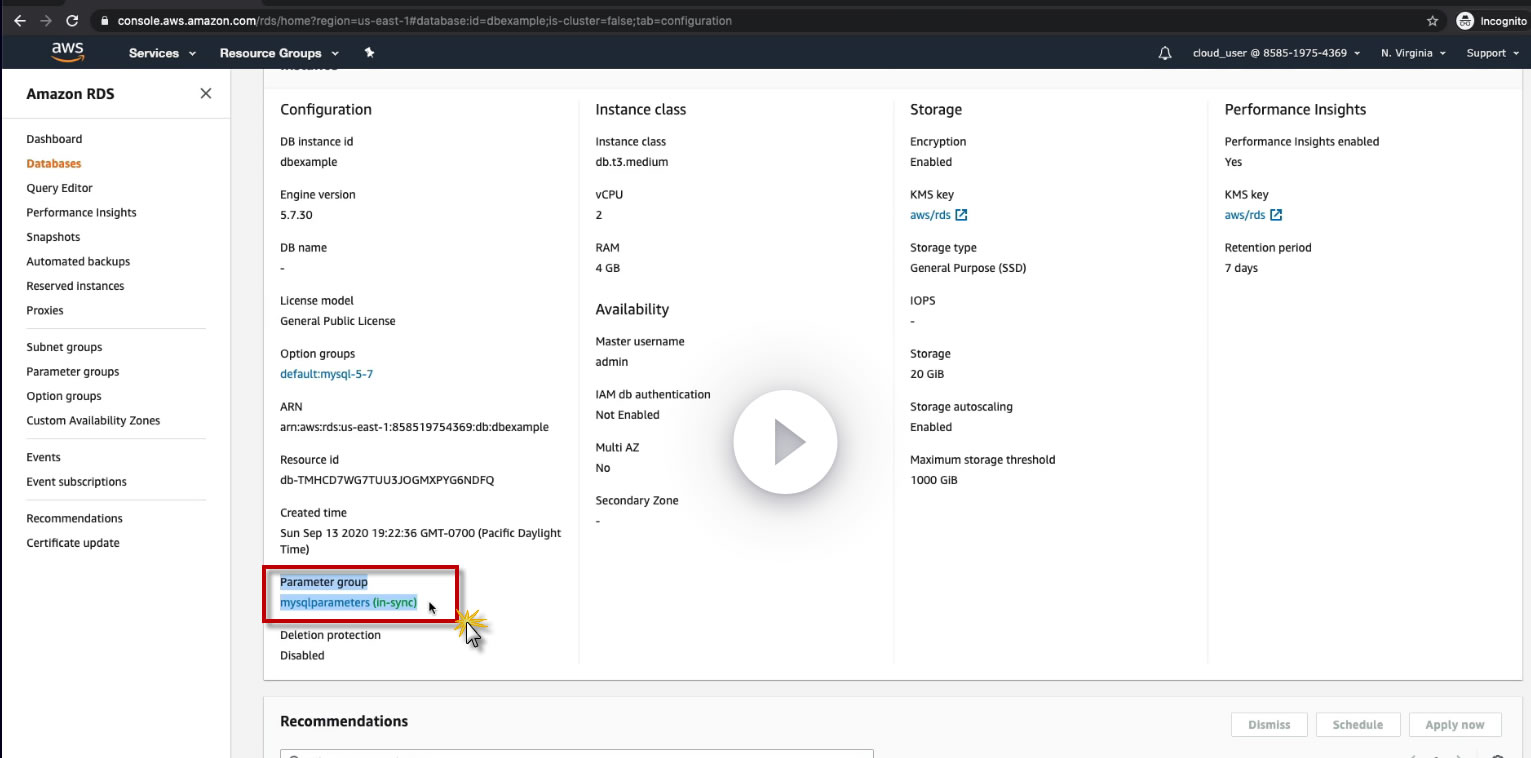Click the ARN value text
Screen dimensions: 1531x758
tap(414, 427)
